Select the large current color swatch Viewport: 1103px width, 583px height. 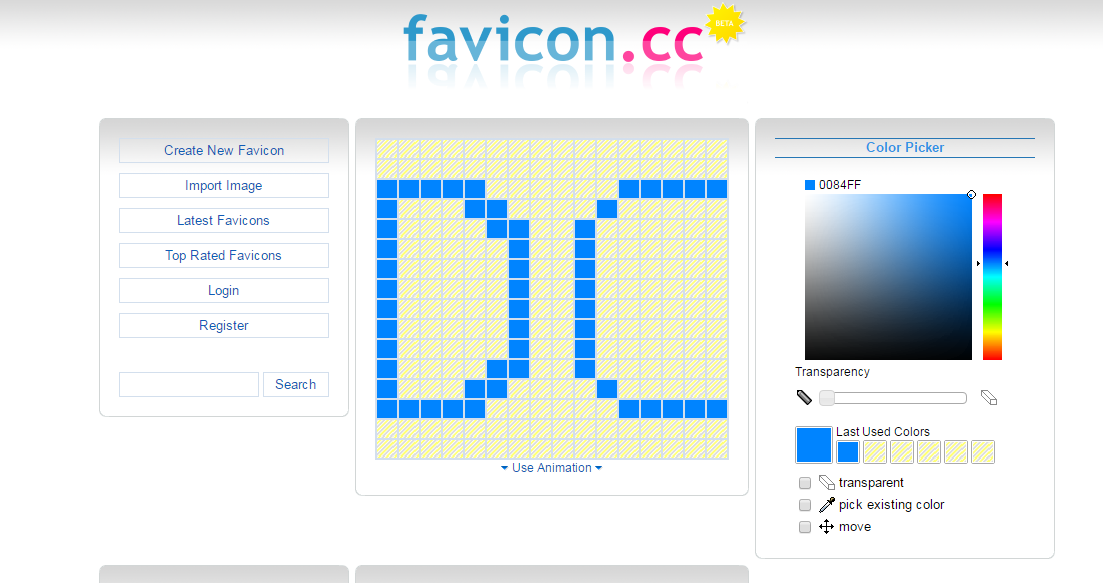(814, 445)
